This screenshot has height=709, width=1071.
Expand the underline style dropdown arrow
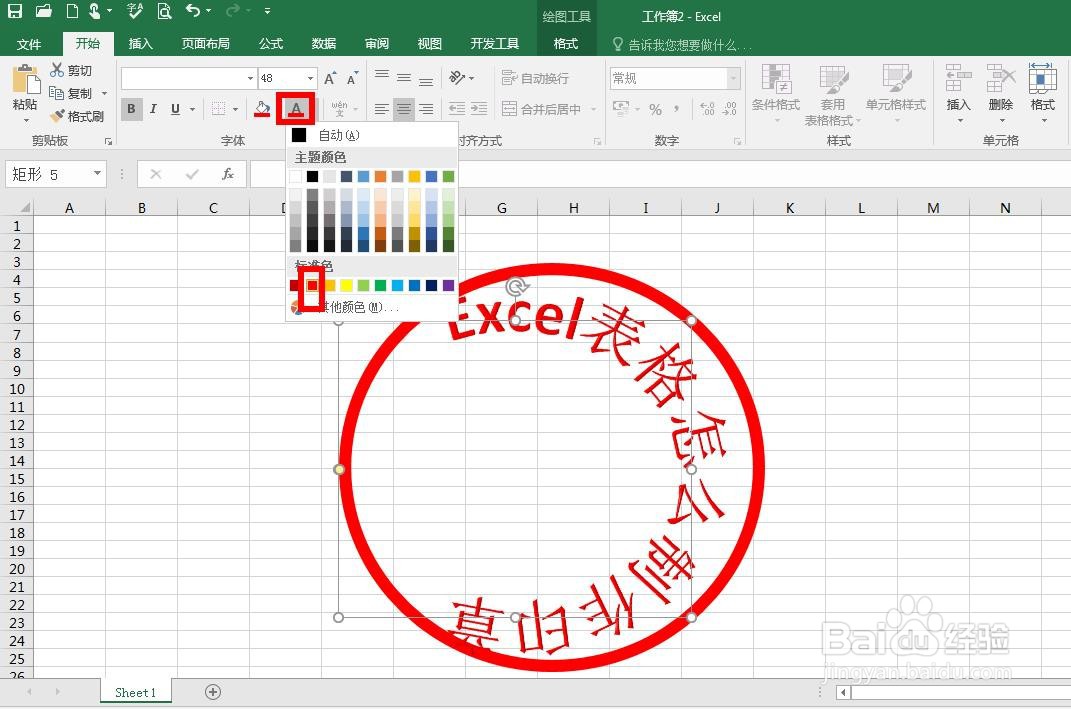pyautogui.click(x=193, y=109)
